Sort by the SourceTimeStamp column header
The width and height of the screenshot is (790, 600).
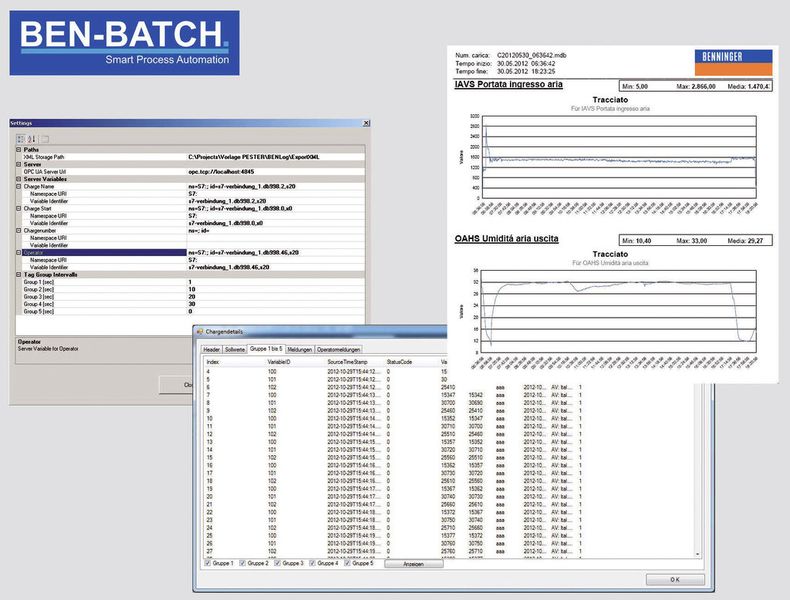347,362
